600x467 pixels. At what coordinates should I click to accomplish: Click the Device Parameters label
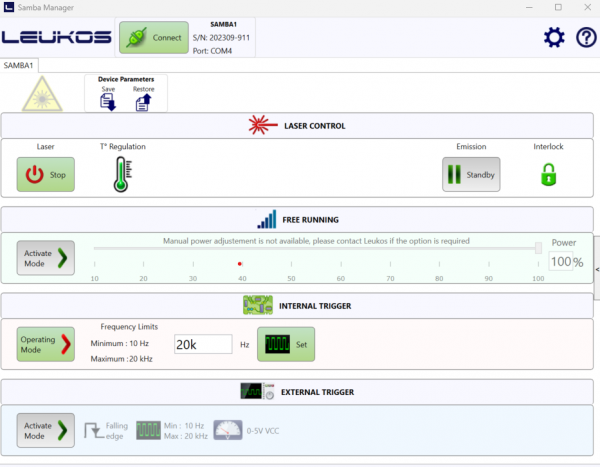[126, 79]
